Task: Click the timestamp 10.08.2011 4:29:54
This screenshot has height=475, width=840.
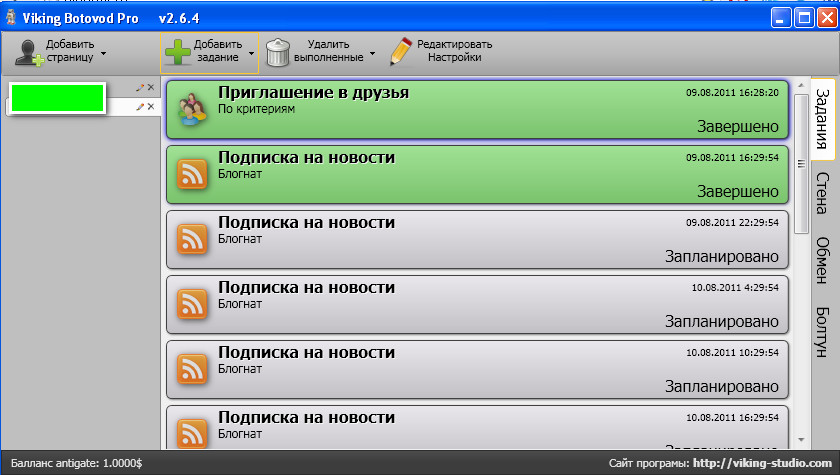Action: click(735, 288)
